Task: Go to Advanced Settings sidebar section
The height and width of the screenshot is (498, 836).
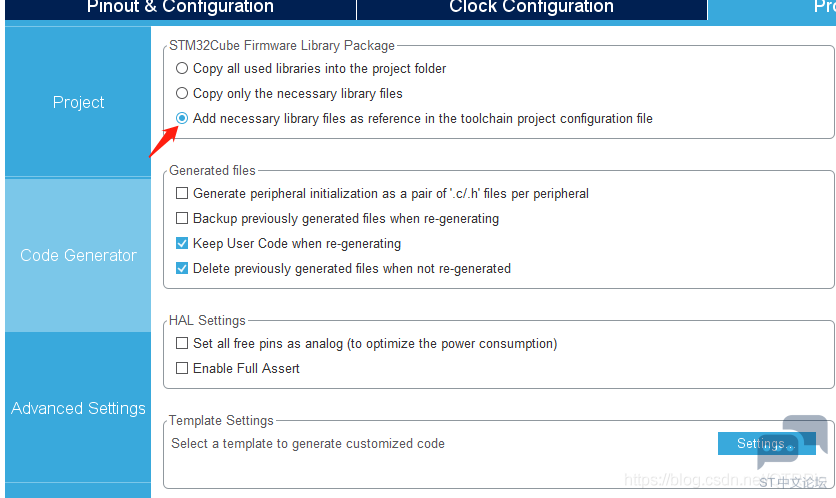Action: pyautogui.click(x=78, y=408)
